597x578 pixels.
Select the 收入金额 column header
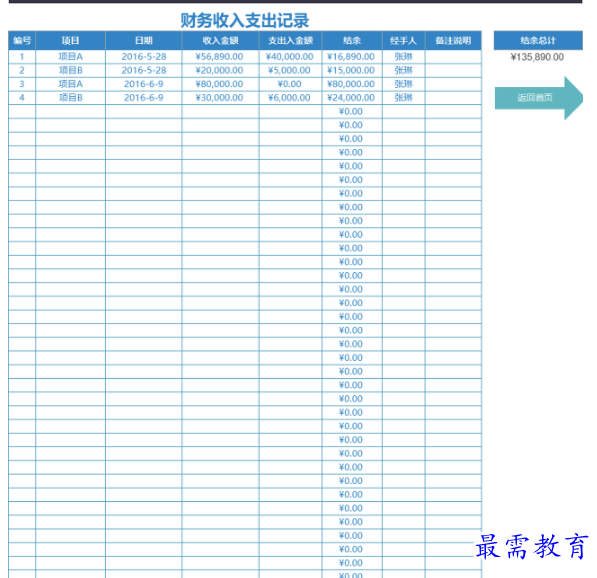point(220,41)
